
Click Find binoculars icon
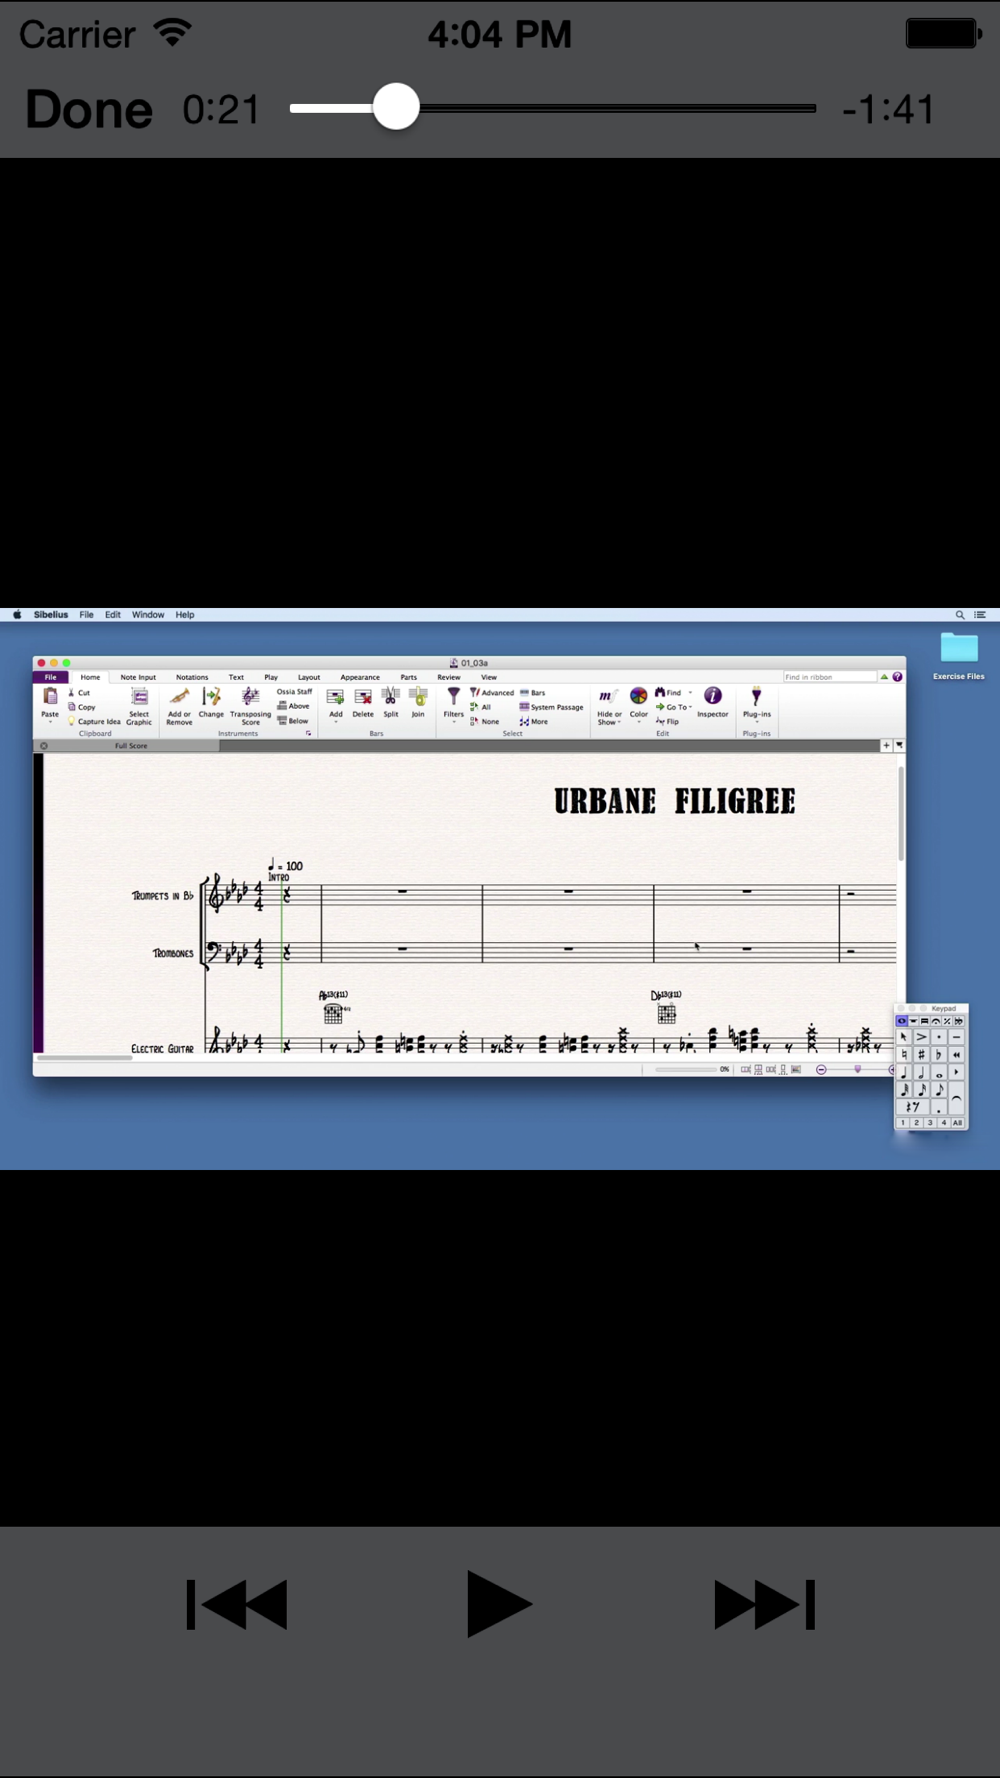point(660,692)
